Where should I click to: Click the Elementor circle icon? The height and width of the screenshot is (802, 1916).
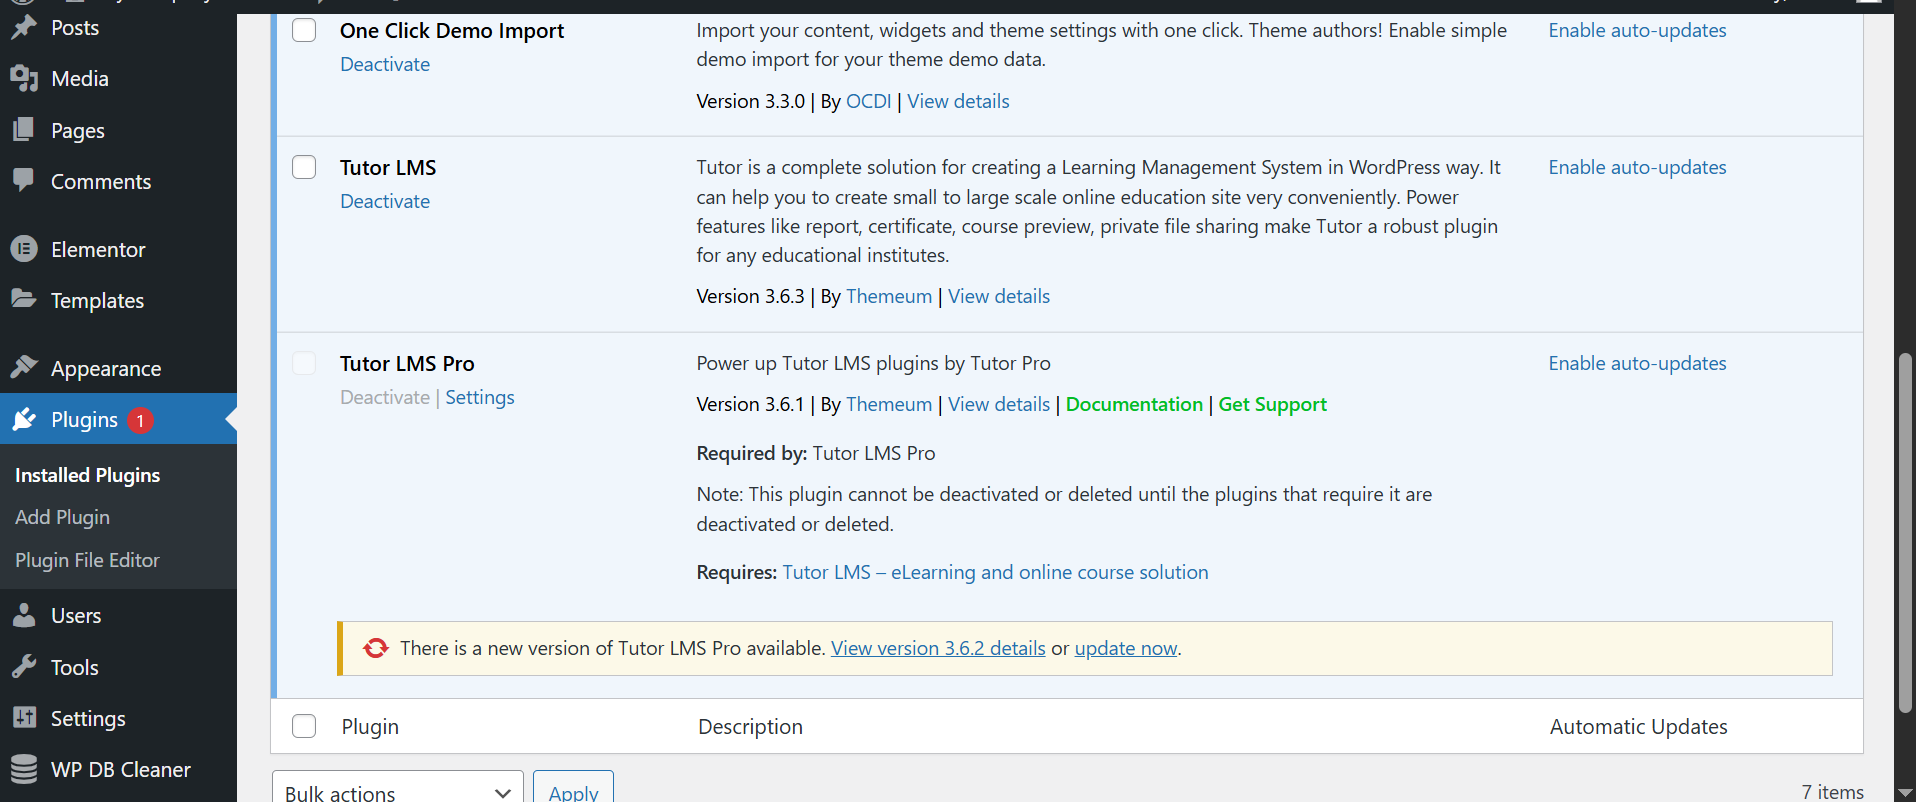pyautogui.click(x=24, y=249)
